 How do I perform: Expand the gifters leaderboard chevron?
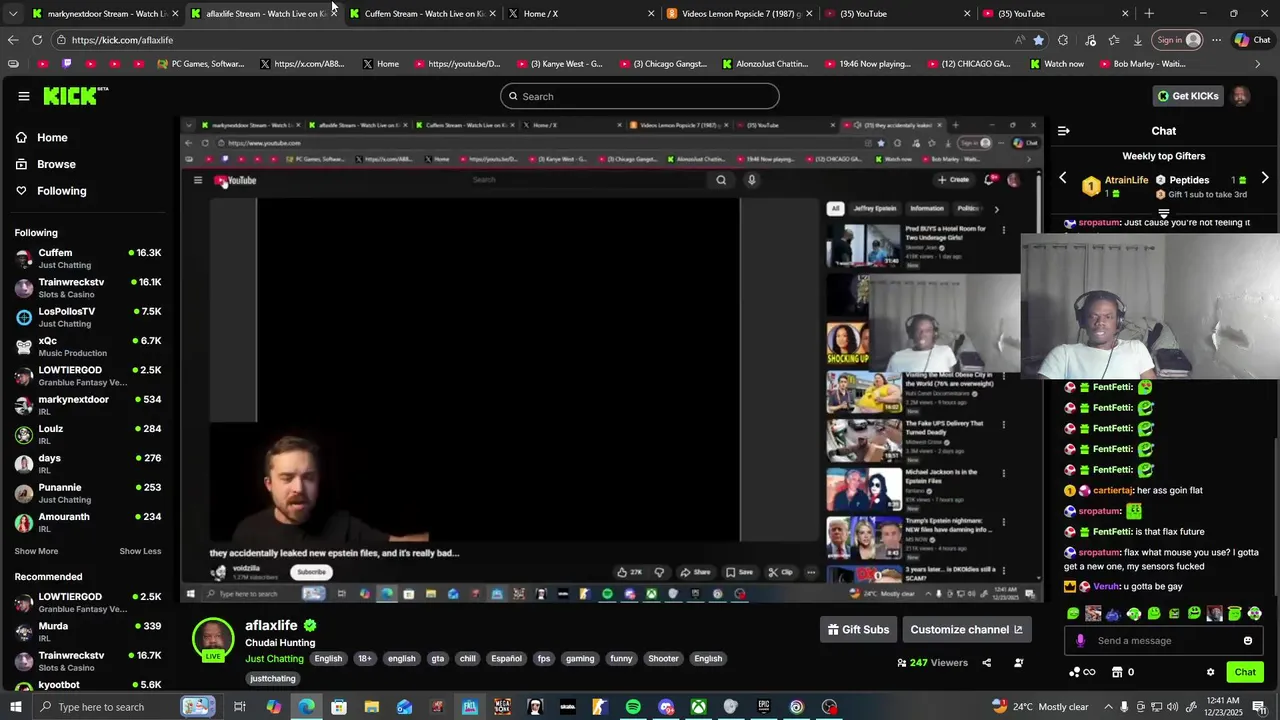[1163, 214]
